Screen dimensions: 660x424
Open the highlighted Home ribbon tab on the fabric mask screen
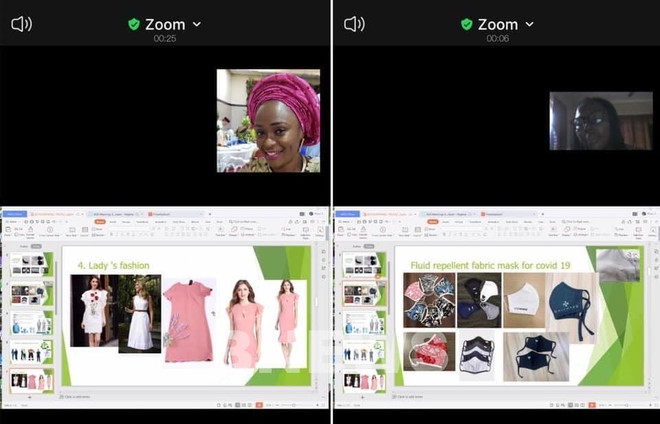[x=432, y=222]
